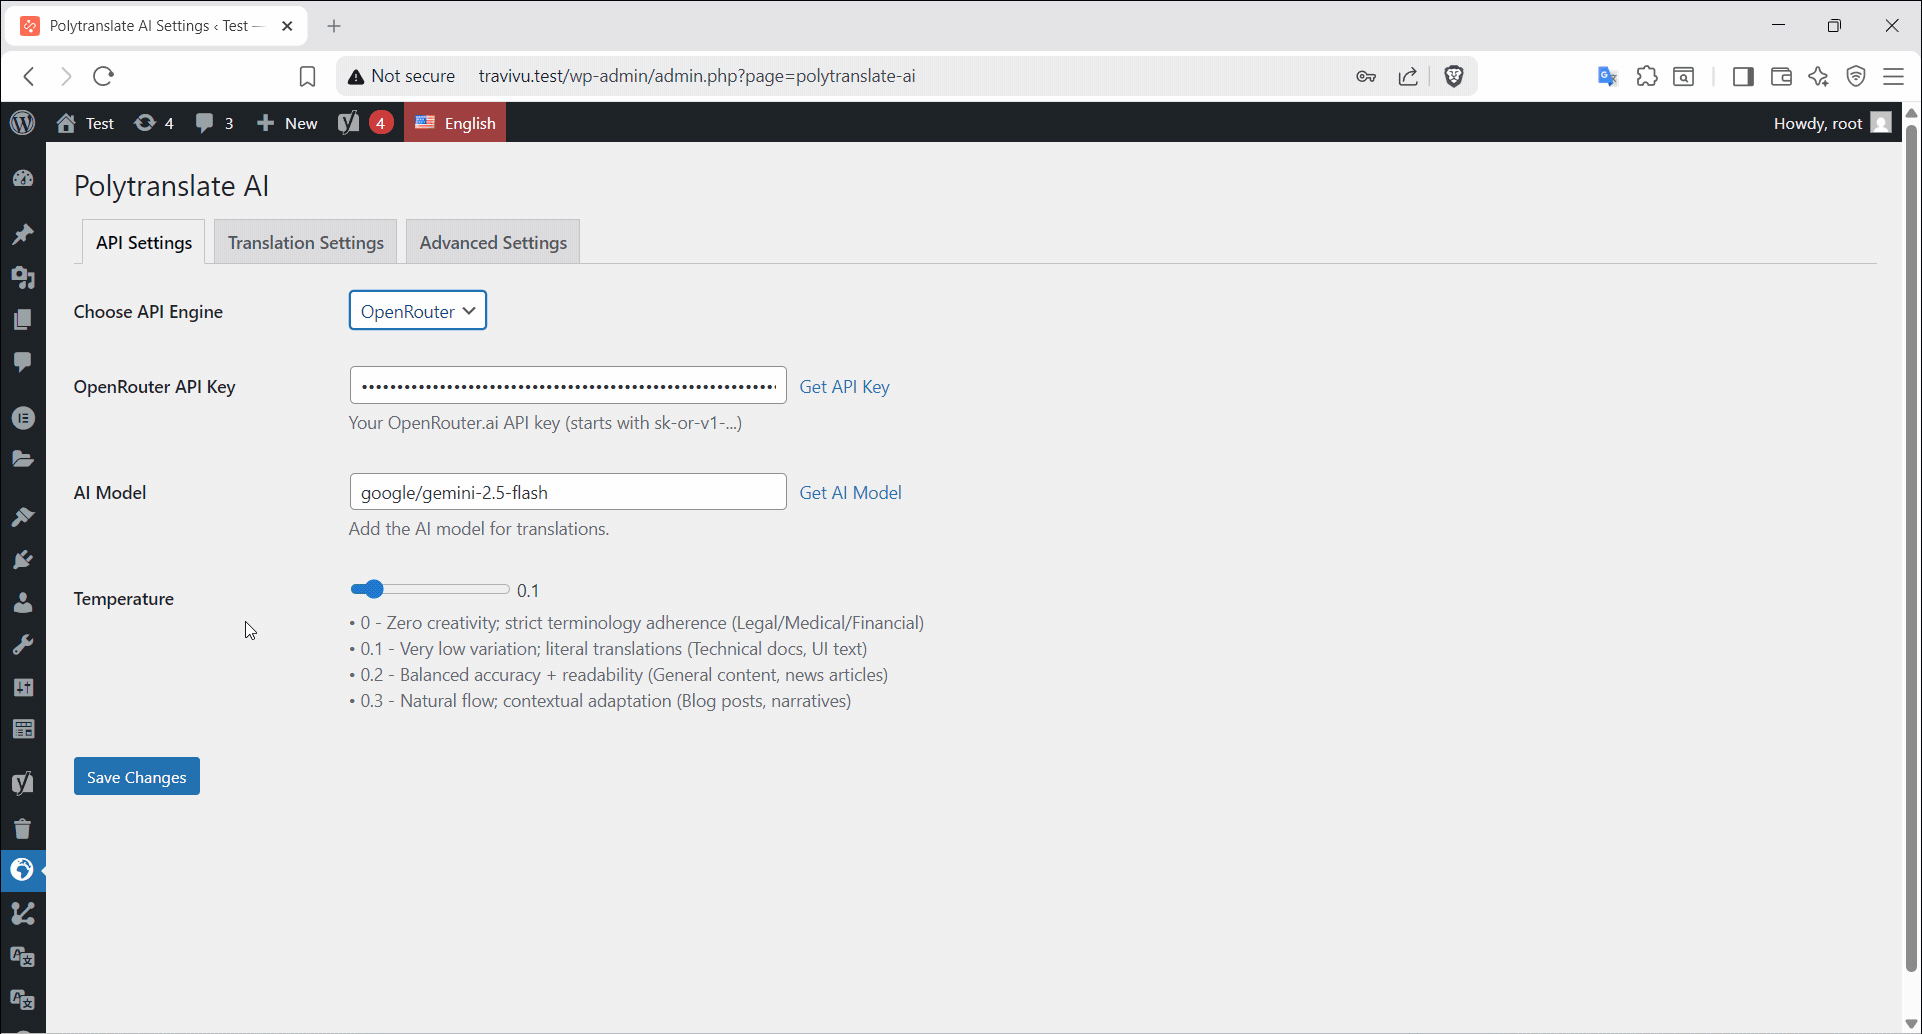Open Plugins via the plug icon
This screenshot has height=1034, width=1922.
coord(23,560)
